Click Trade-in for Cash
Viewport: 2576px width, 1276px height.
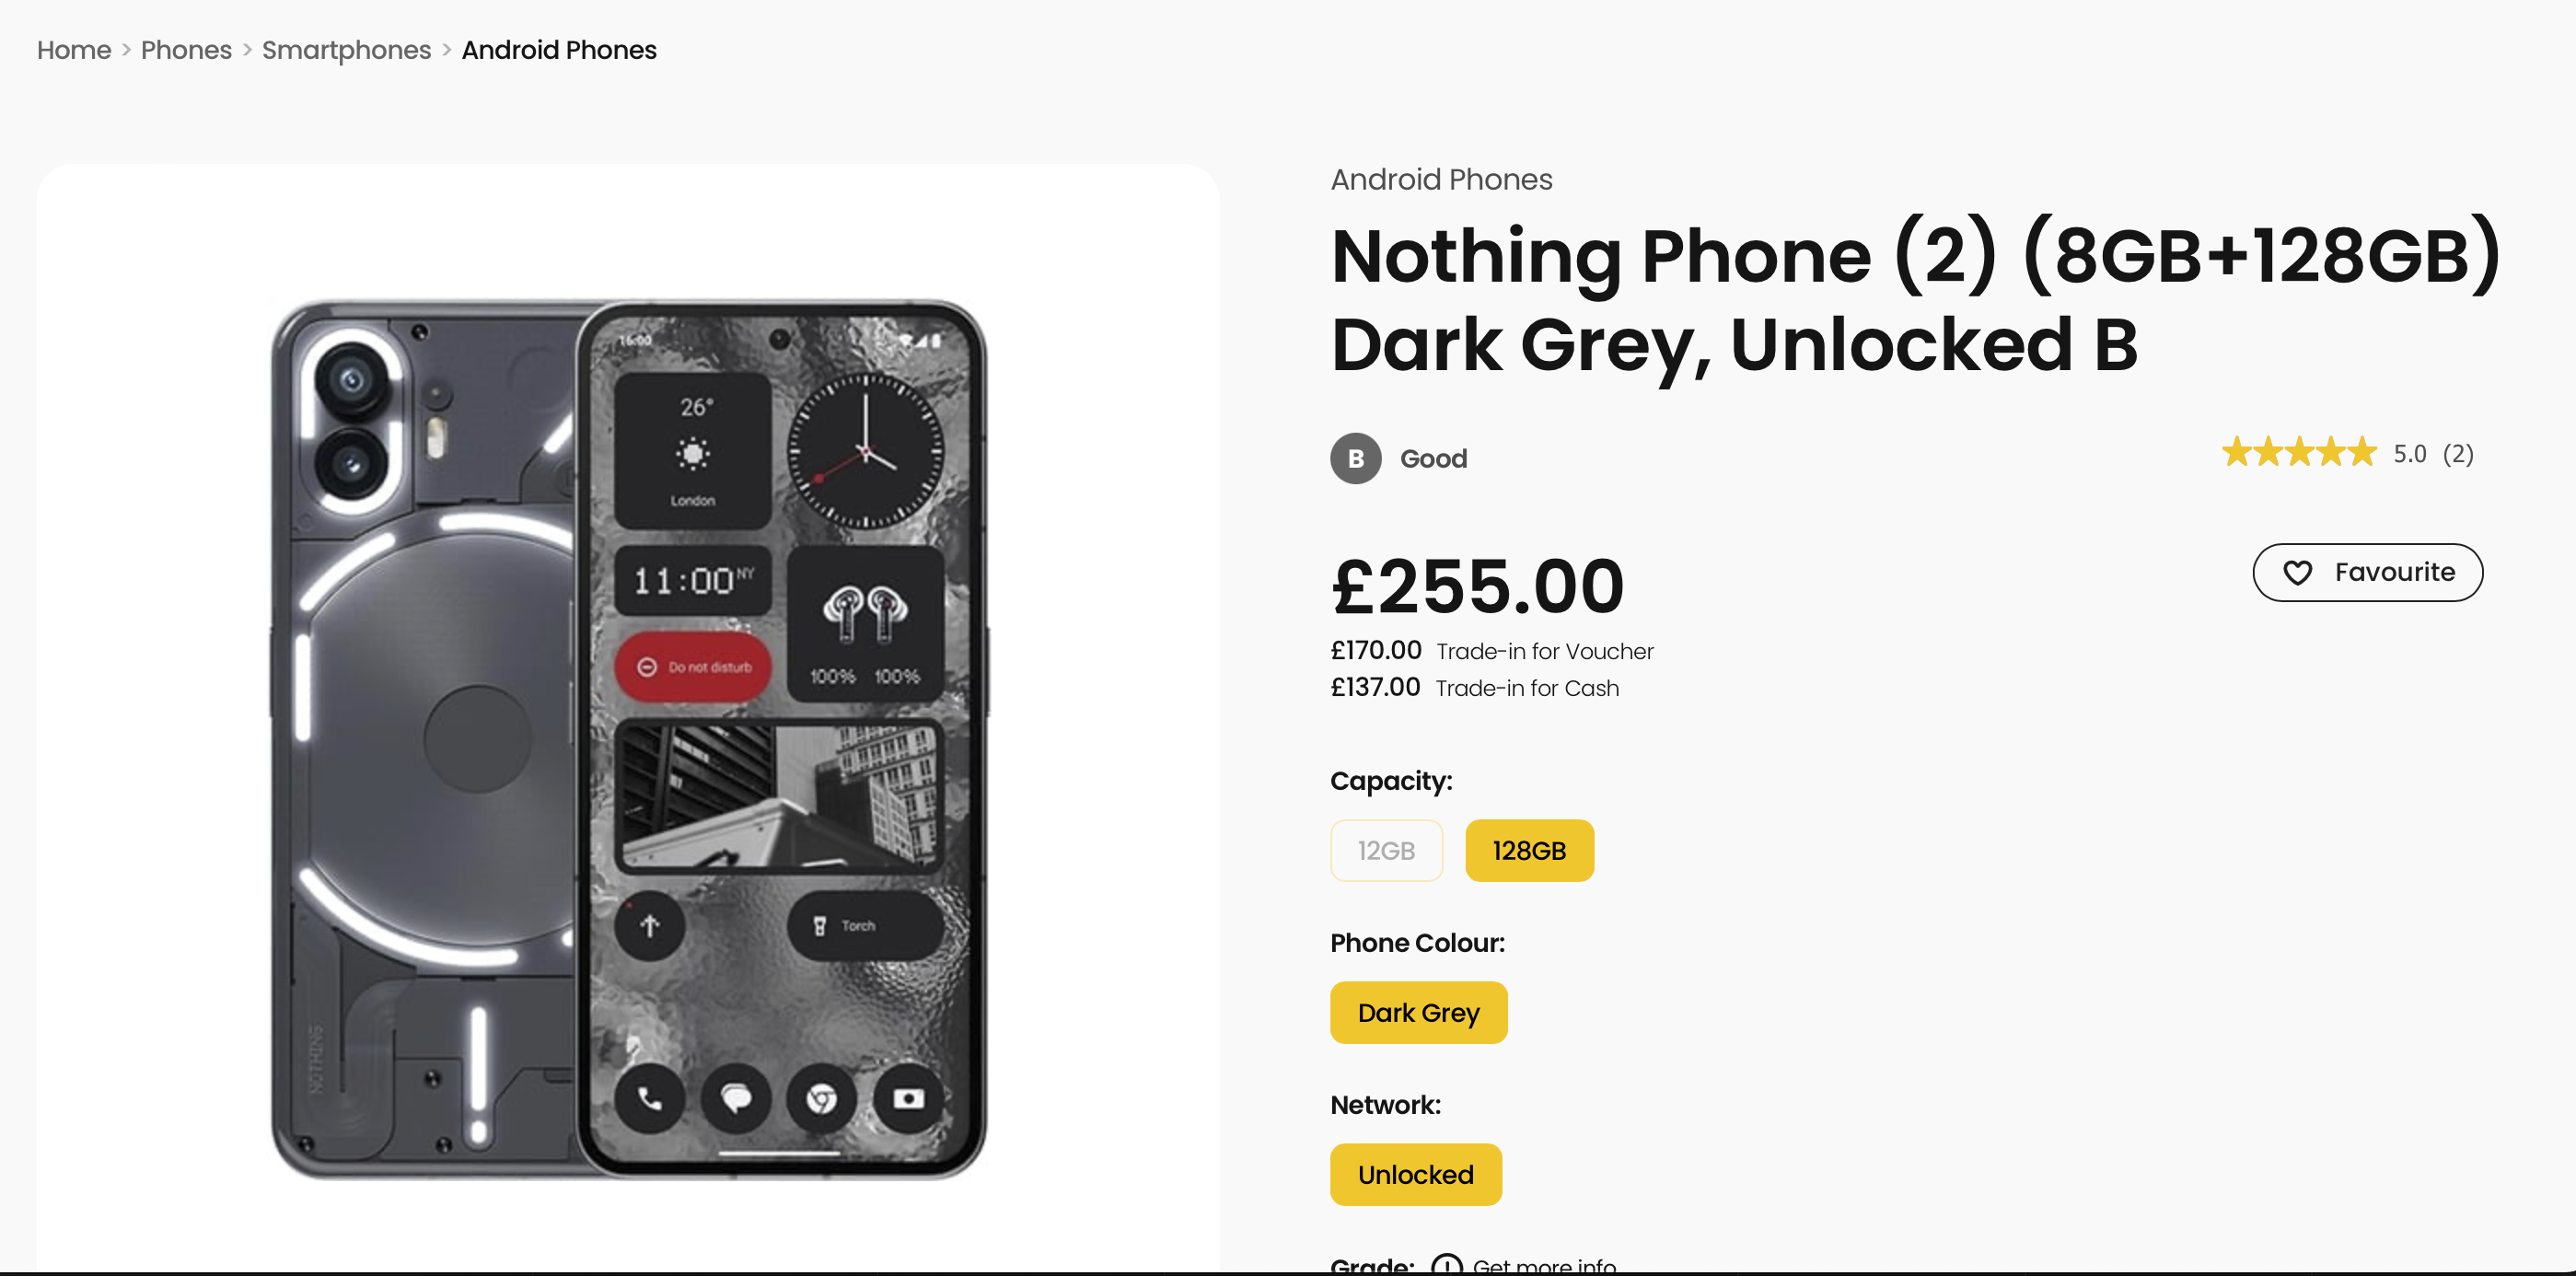click(x=1526, y=689)
